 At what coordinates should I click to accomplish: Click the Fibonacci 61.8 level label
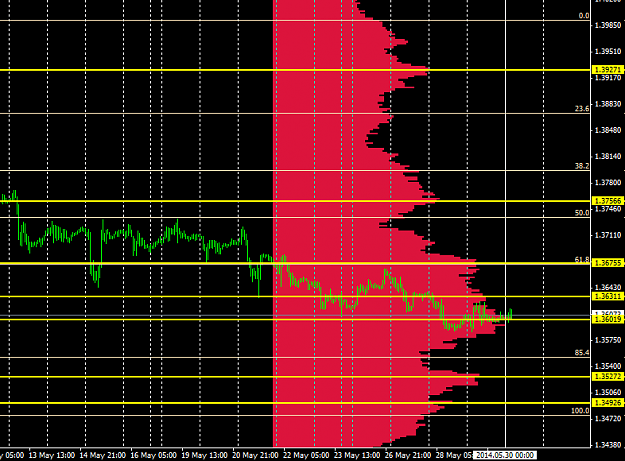pyautogui.click(x=582, y=259)
